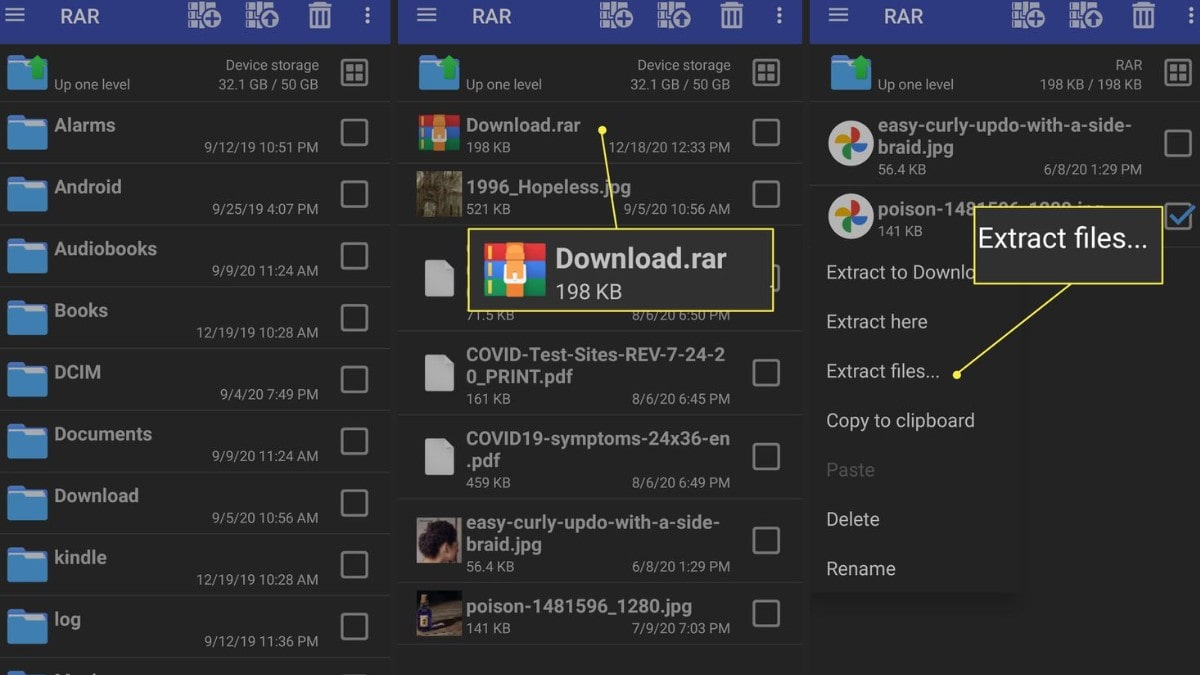This screenshot has width=1200, height=675.
Task: Check the log folder checkbox
Action: [x=354, y=627]
